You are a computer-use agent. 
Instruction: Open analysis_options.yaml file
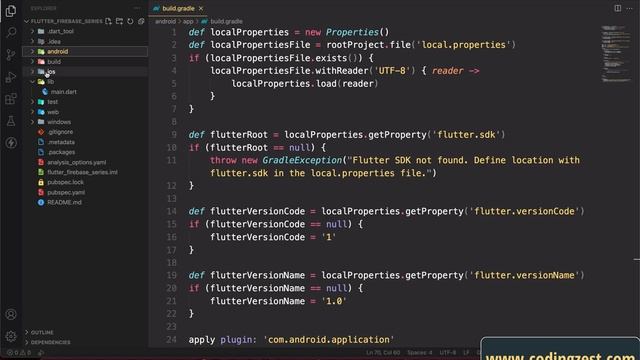pyautogui.click(x=76, y=162)
